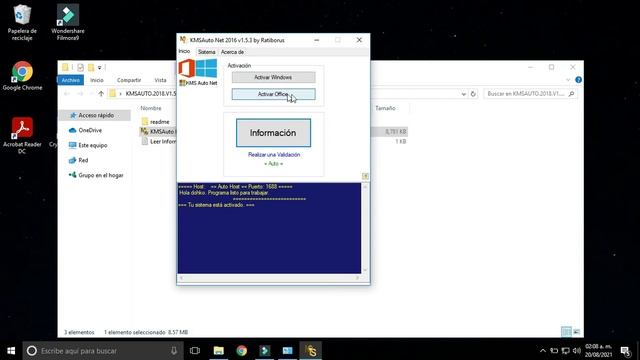Click the Office logo in KMSAuto

tap(187, 68)
